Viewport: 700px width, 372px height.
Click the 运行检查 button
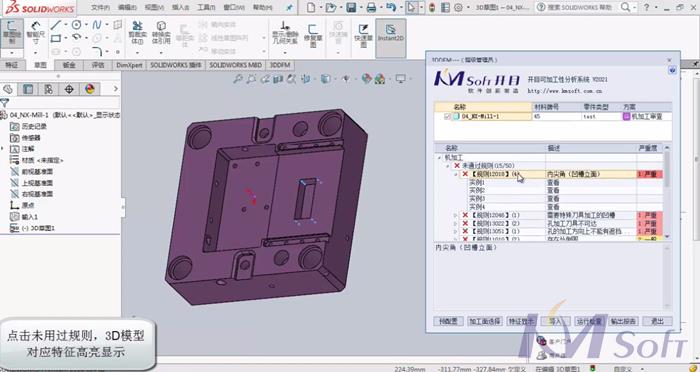tap(589, 321)
